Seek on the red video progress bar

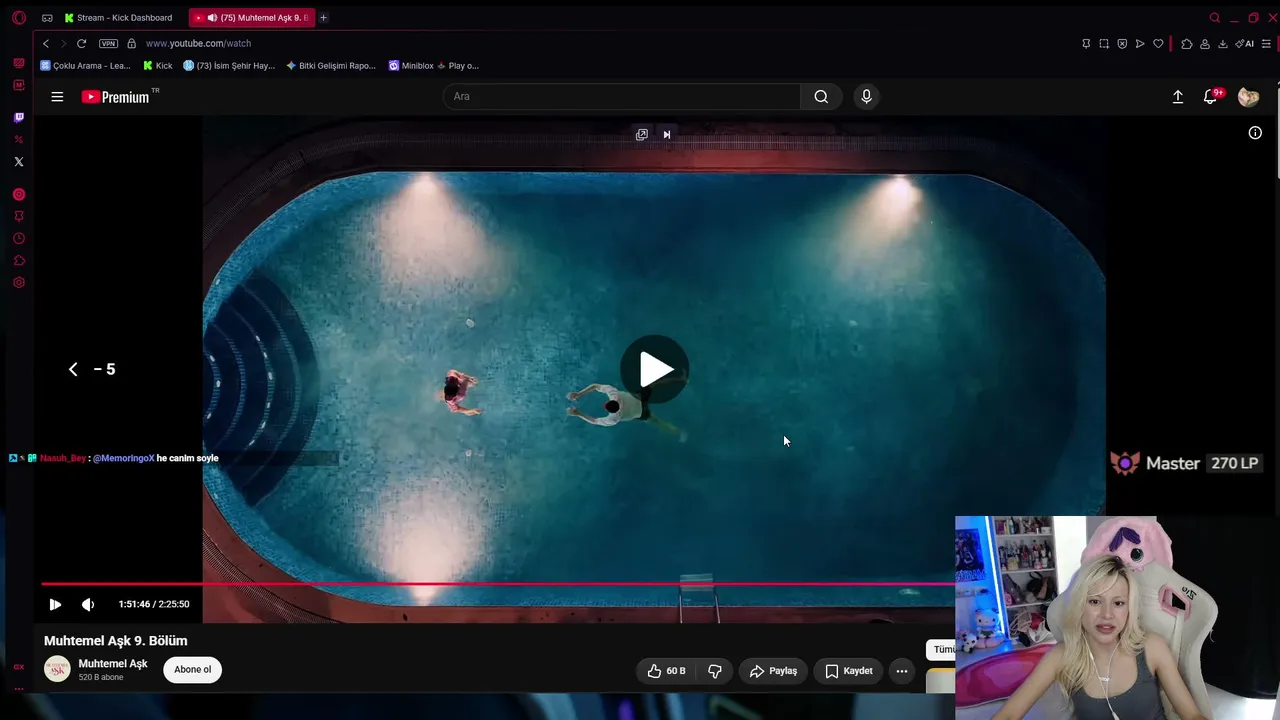[498, 584]
